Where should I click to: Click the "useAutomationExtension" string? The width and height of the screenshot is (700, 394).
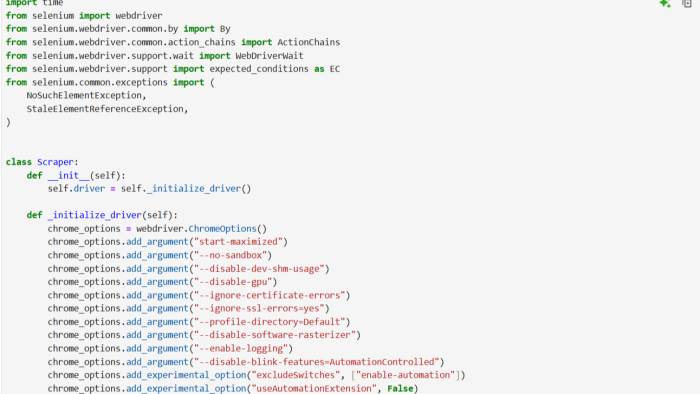[x=314, y=389]
